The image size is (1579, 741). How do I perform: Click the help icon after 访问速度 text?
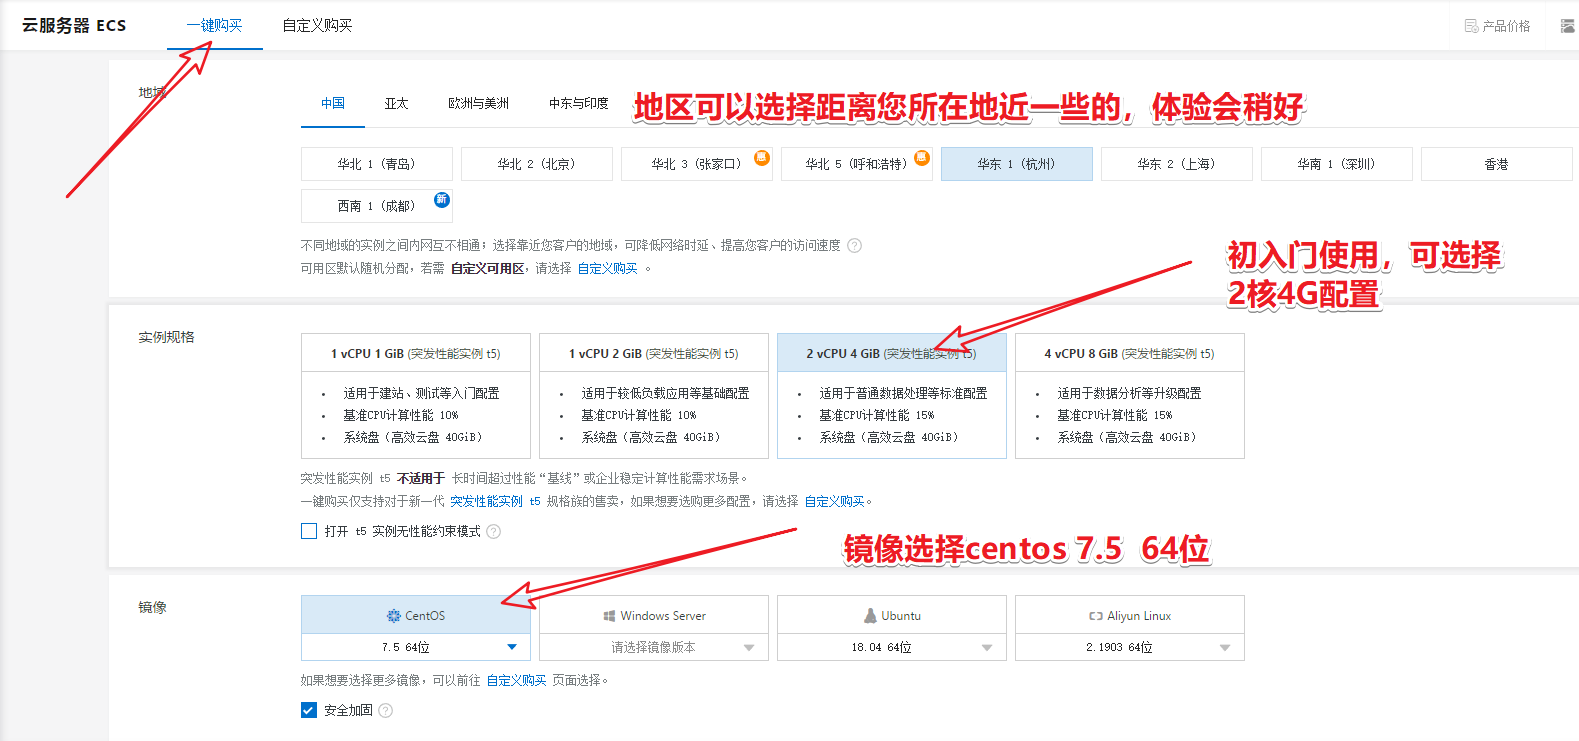pyautogui.click(x=854, y=245)
